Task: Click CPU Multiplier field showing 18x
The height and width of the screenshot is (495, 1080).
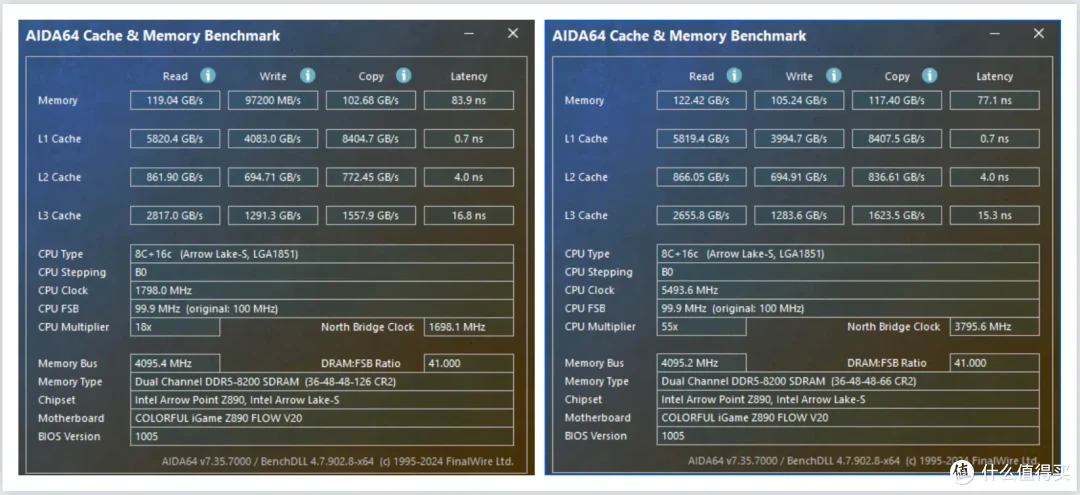Action: 175,327
